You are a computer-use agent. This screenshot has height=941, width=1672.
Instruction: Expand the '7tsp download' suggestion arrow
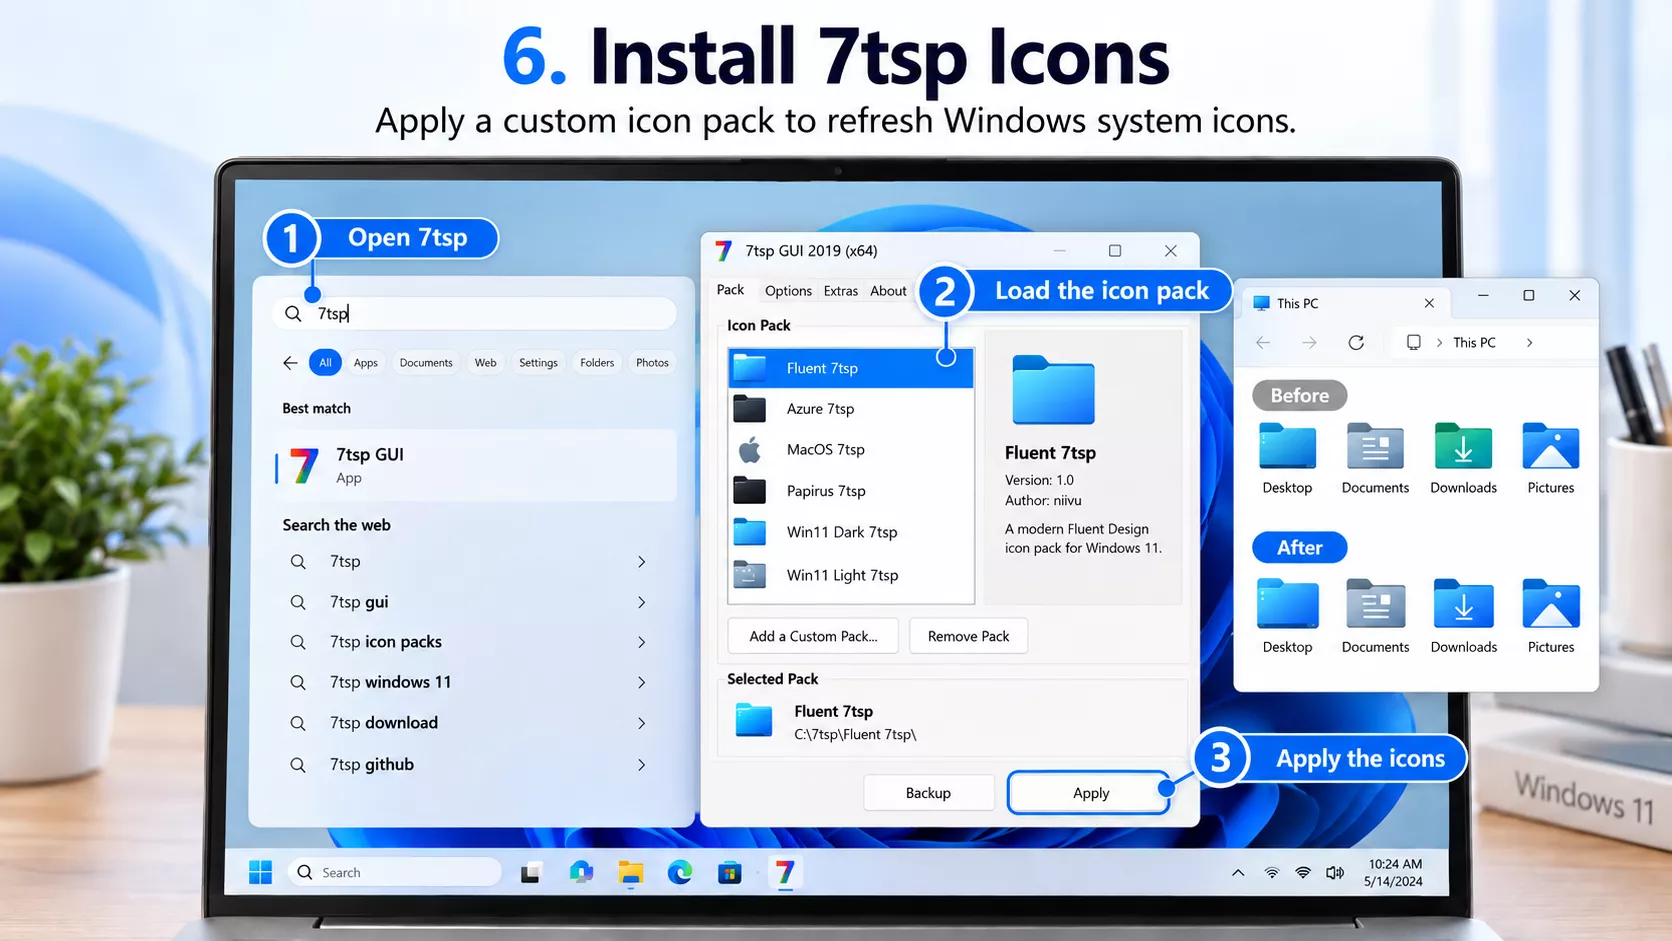[x=642, y=723]
